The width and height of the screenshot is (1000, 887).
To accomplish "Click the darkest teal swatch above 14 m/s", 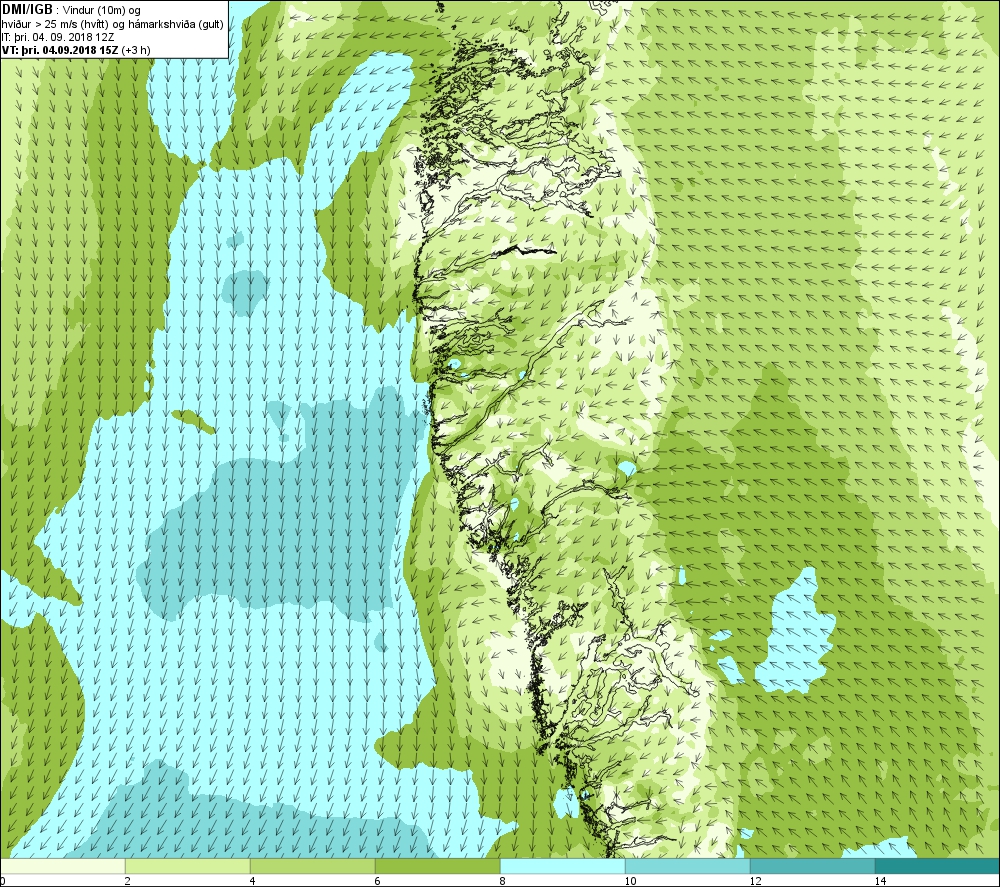I will (938, 866).
